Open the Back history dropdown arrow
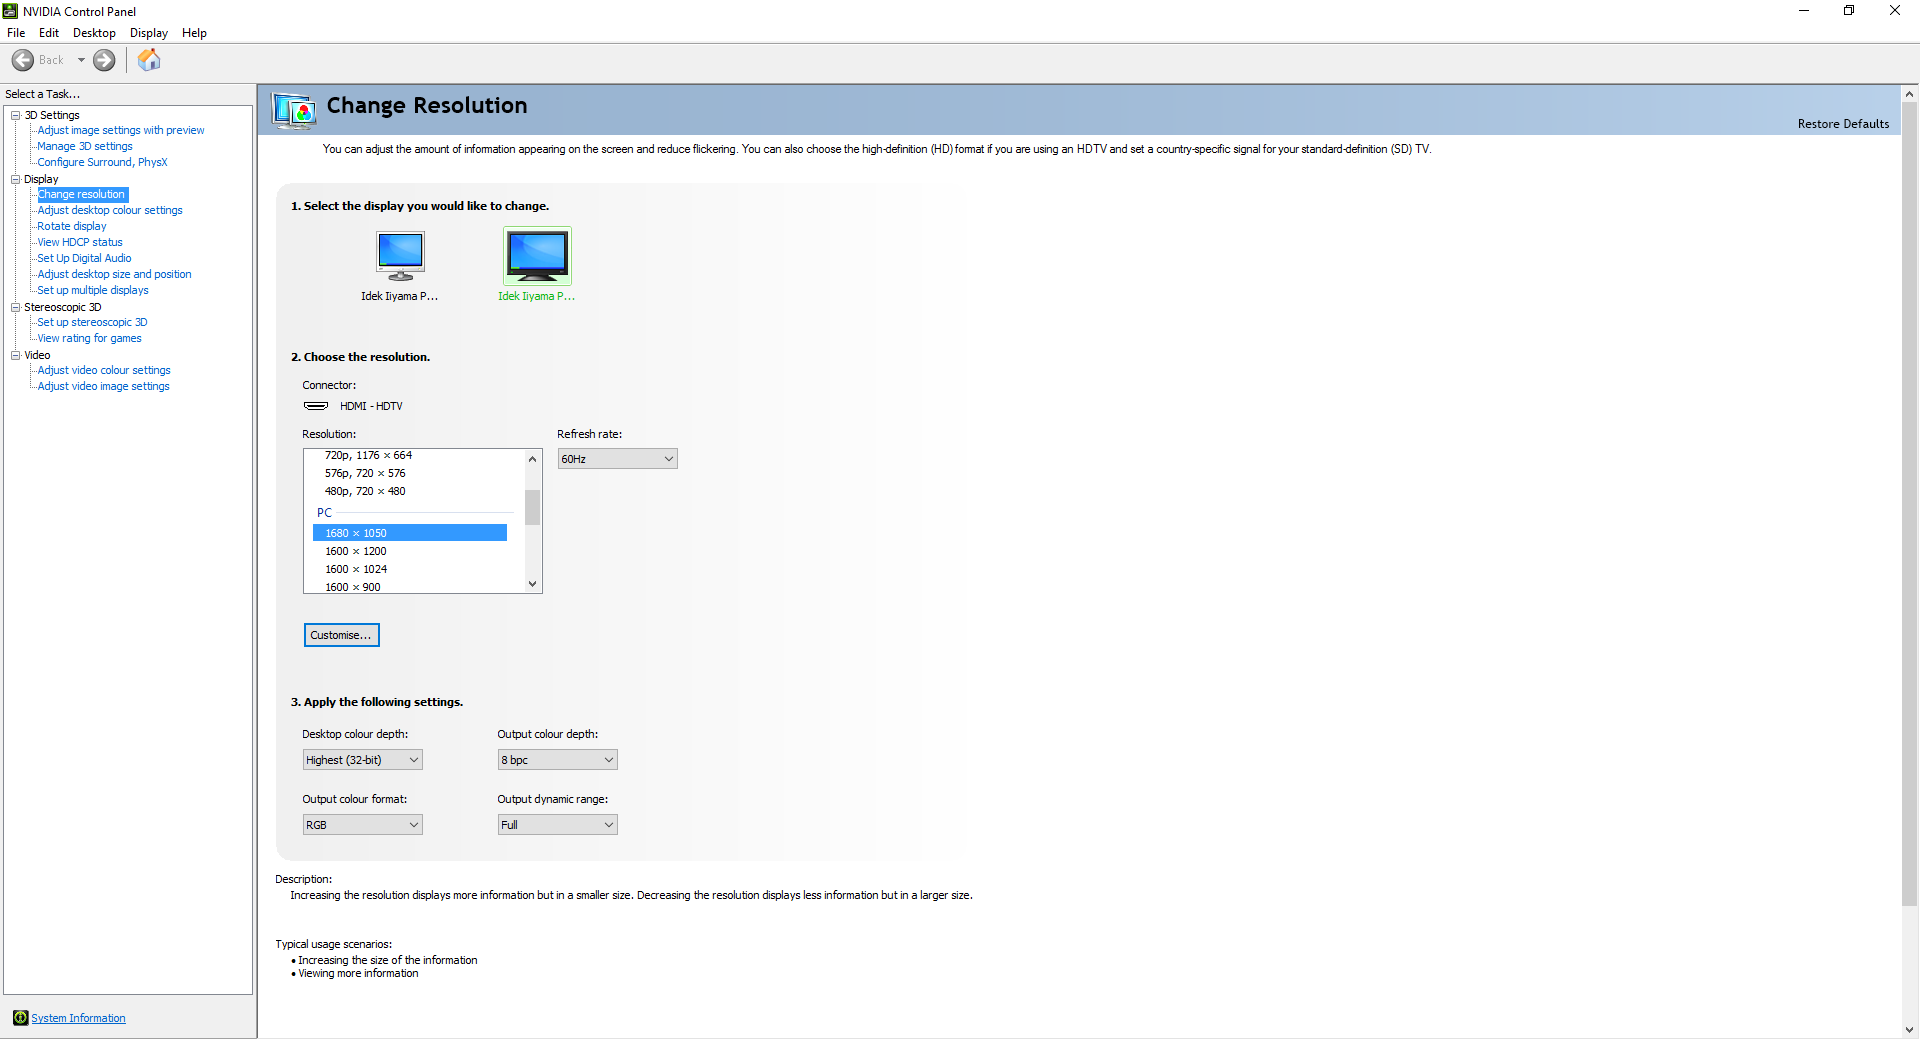1920x1040 pixels. coord(81,60)
